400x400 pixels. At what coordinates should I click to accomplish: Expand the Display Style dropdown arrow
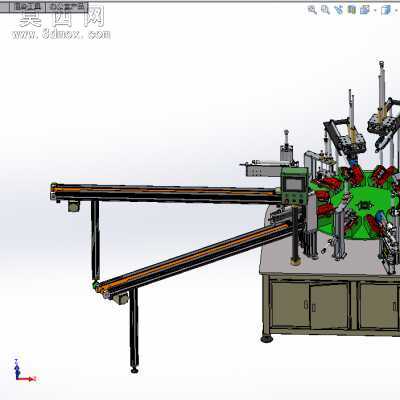click(x=396, y=11)
